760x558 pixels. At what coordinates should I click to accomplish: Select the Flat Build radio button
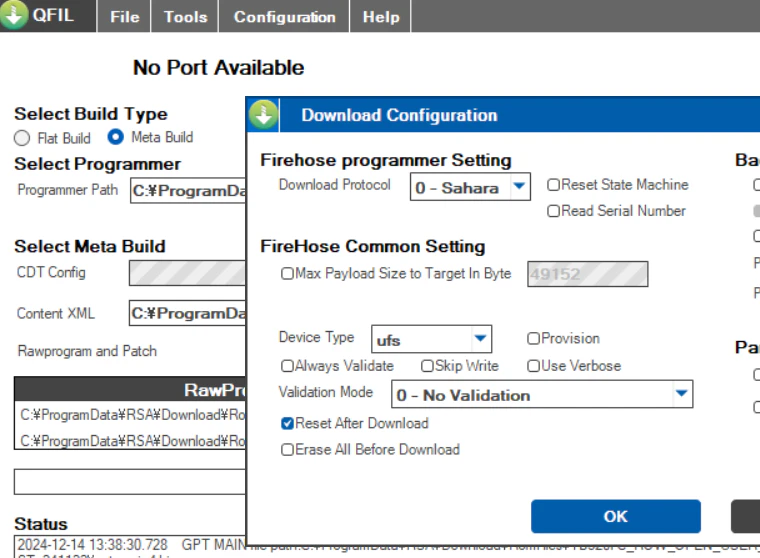coord(22,138)
